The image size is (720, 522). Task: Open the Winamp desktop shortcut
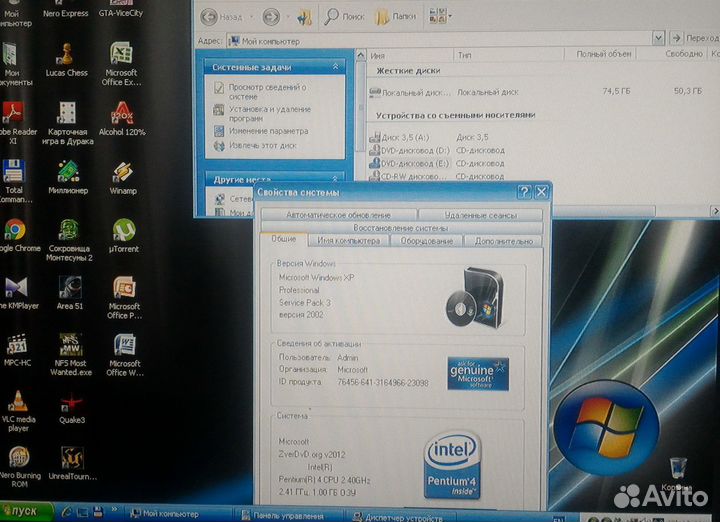(123, 178)
